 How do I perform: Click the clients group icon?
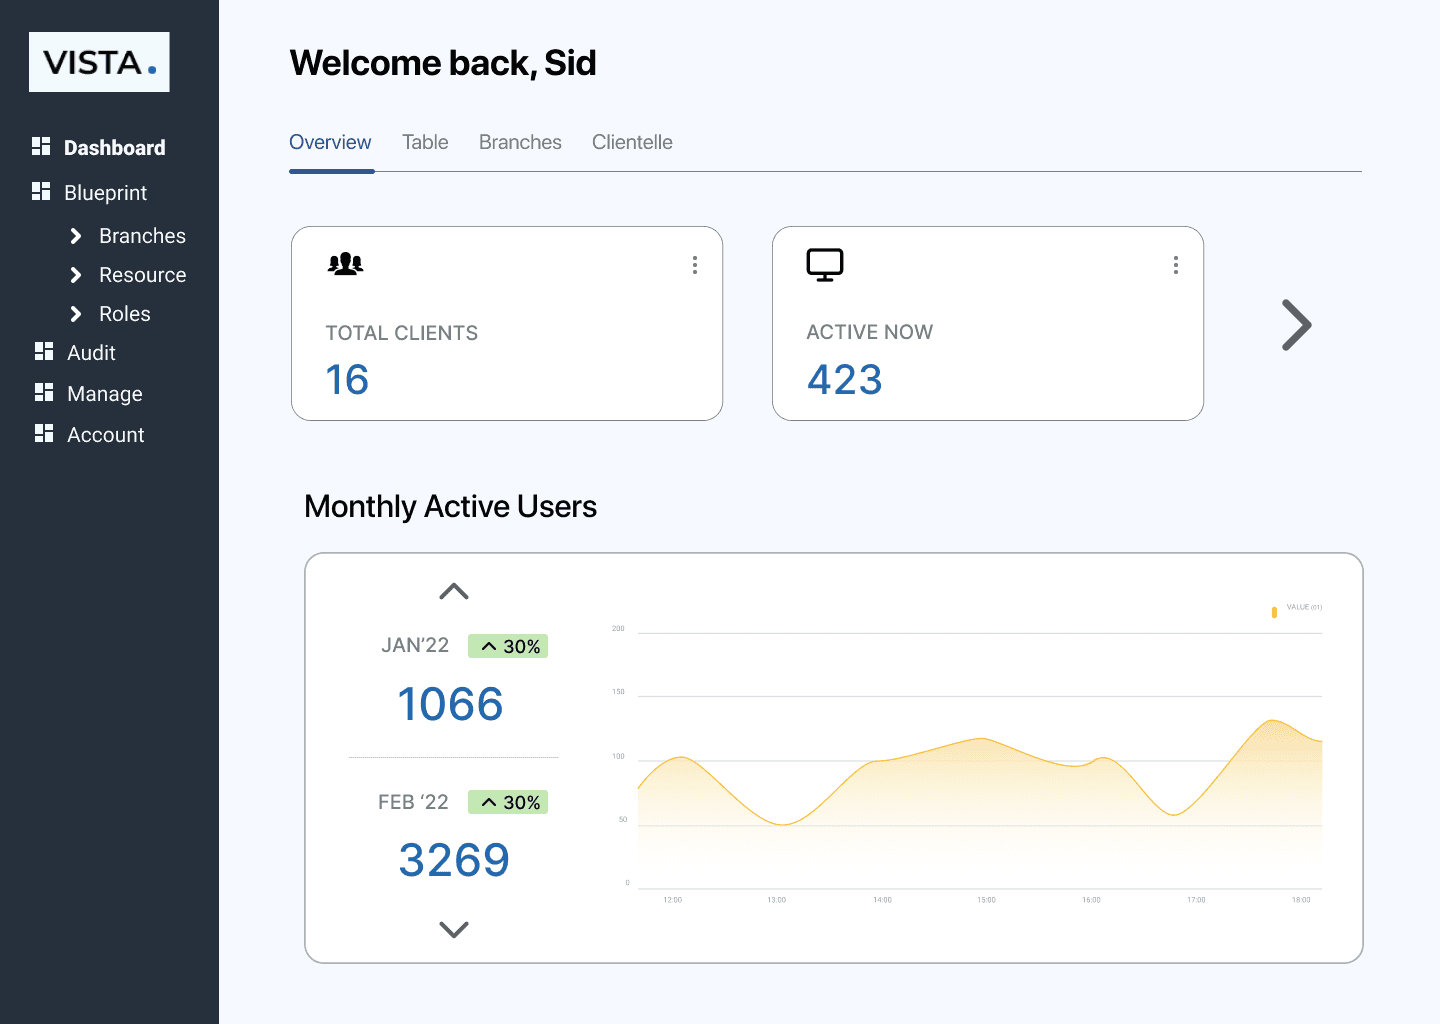coord(345,264)
